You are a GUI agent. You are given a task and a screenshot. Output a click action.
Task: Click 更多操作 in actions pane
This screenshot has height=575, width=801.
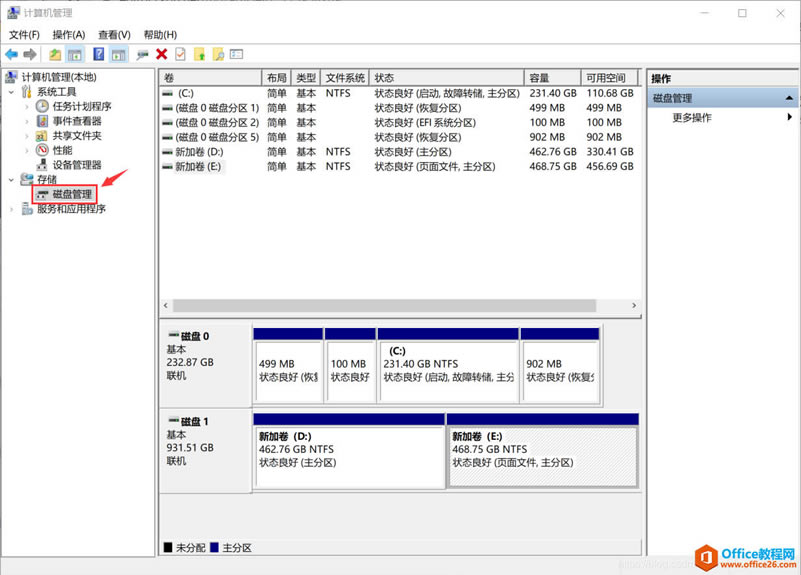coord(692,117)
